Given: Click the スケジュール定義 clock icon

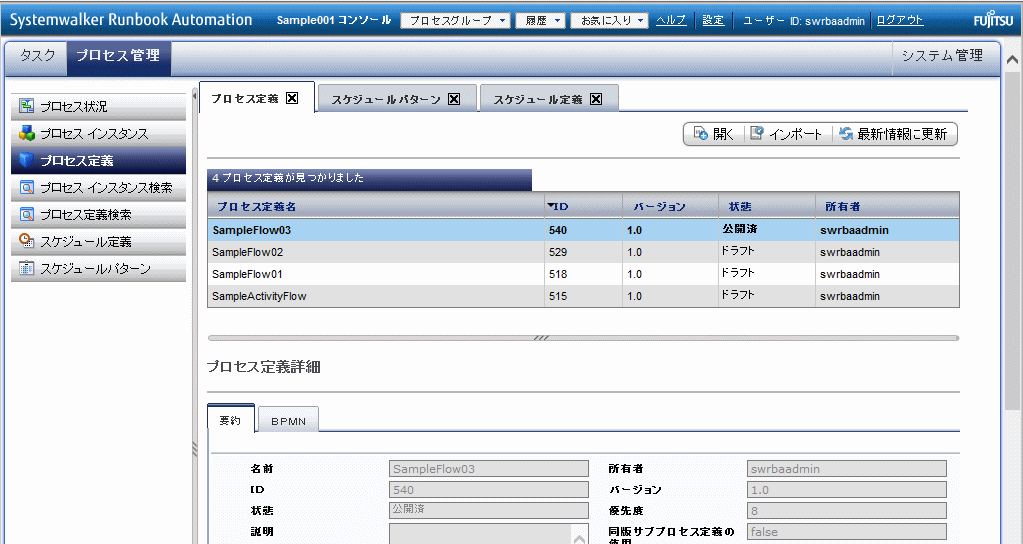Looking at the screenshot, I should point(26,241).
